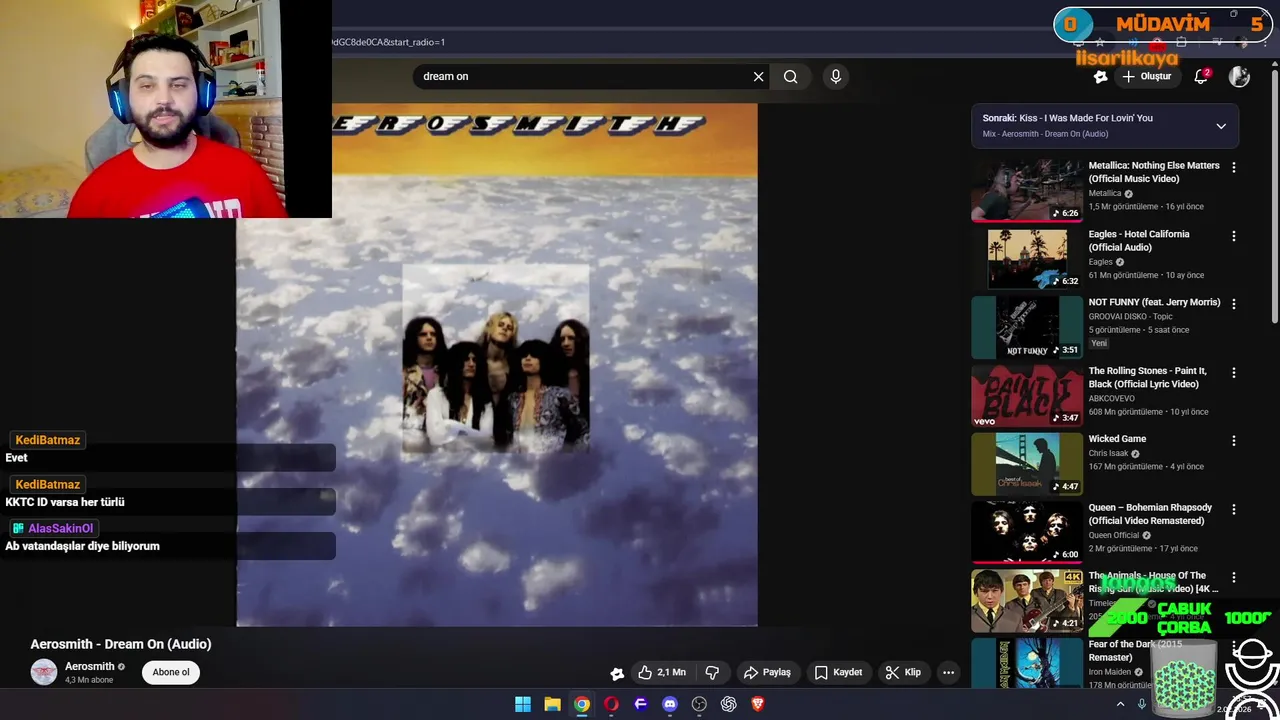Open File Explorer from the taskbar

coord(552,704)
